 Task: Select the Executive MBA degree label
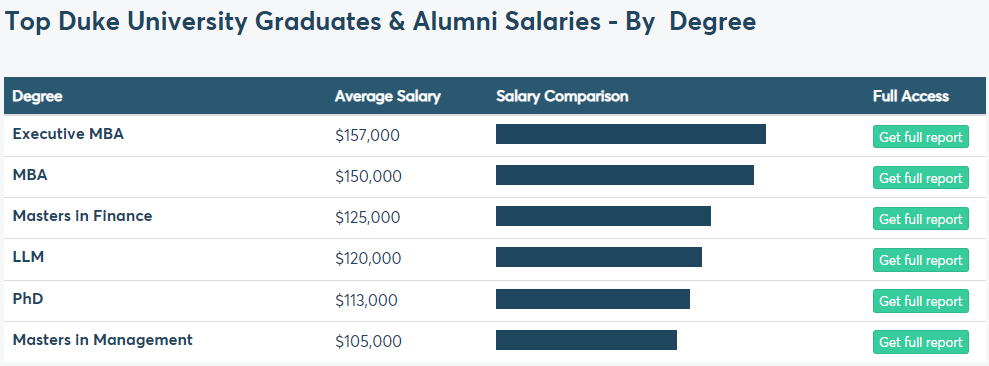coord(68,134)
